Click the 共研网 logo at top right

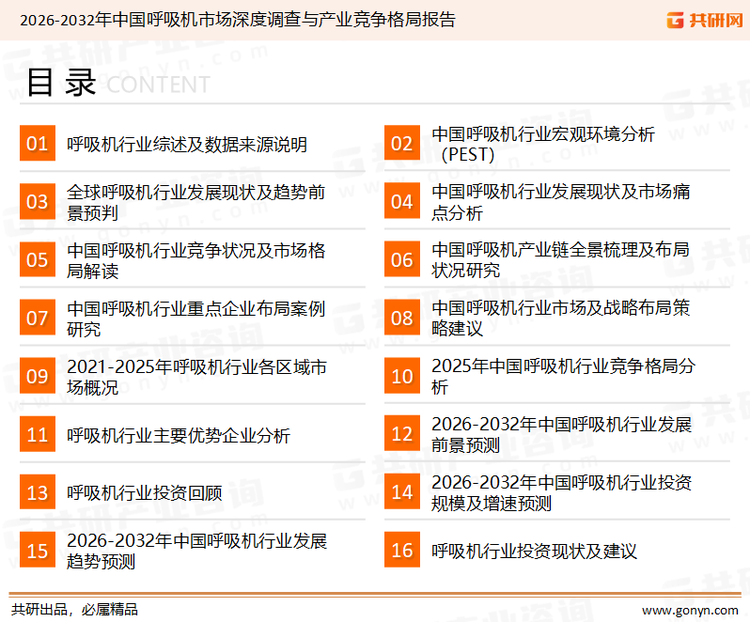tap(705, 20)
